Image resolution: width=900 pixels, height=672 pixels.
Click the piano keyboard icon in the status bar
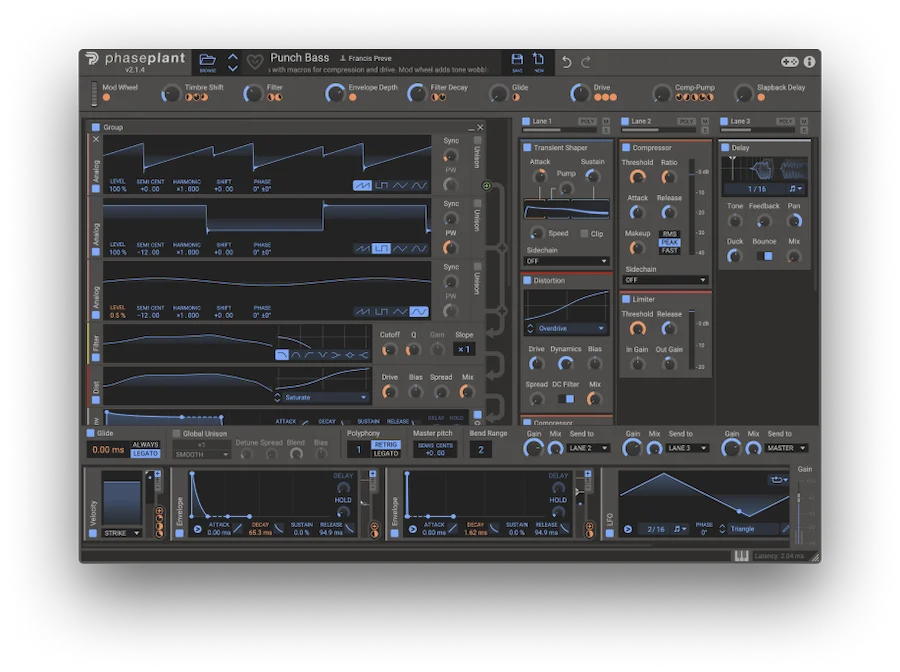point(741,556)
